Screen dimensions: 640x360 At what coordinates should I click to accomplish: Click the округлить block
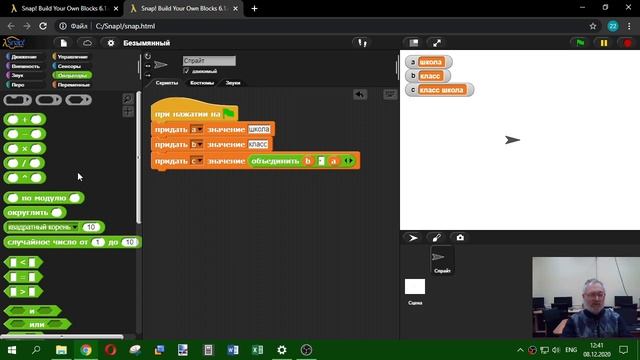pyautogui.click(x=35, y=213)
